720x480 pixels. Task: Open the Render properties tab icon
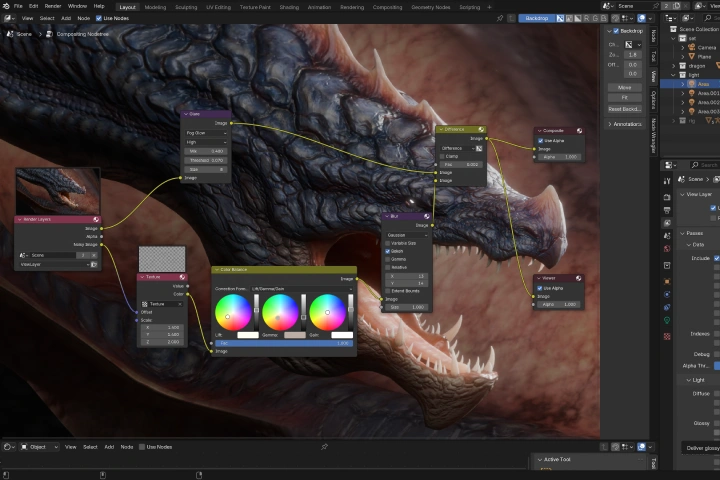pyautogui.click(x=667, y=197)
